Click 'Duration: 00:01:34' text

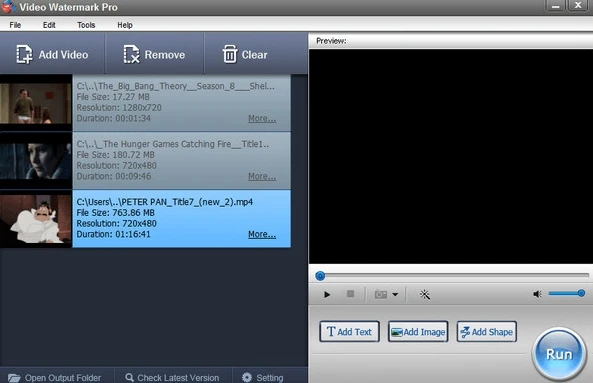[x=113, y=118]
